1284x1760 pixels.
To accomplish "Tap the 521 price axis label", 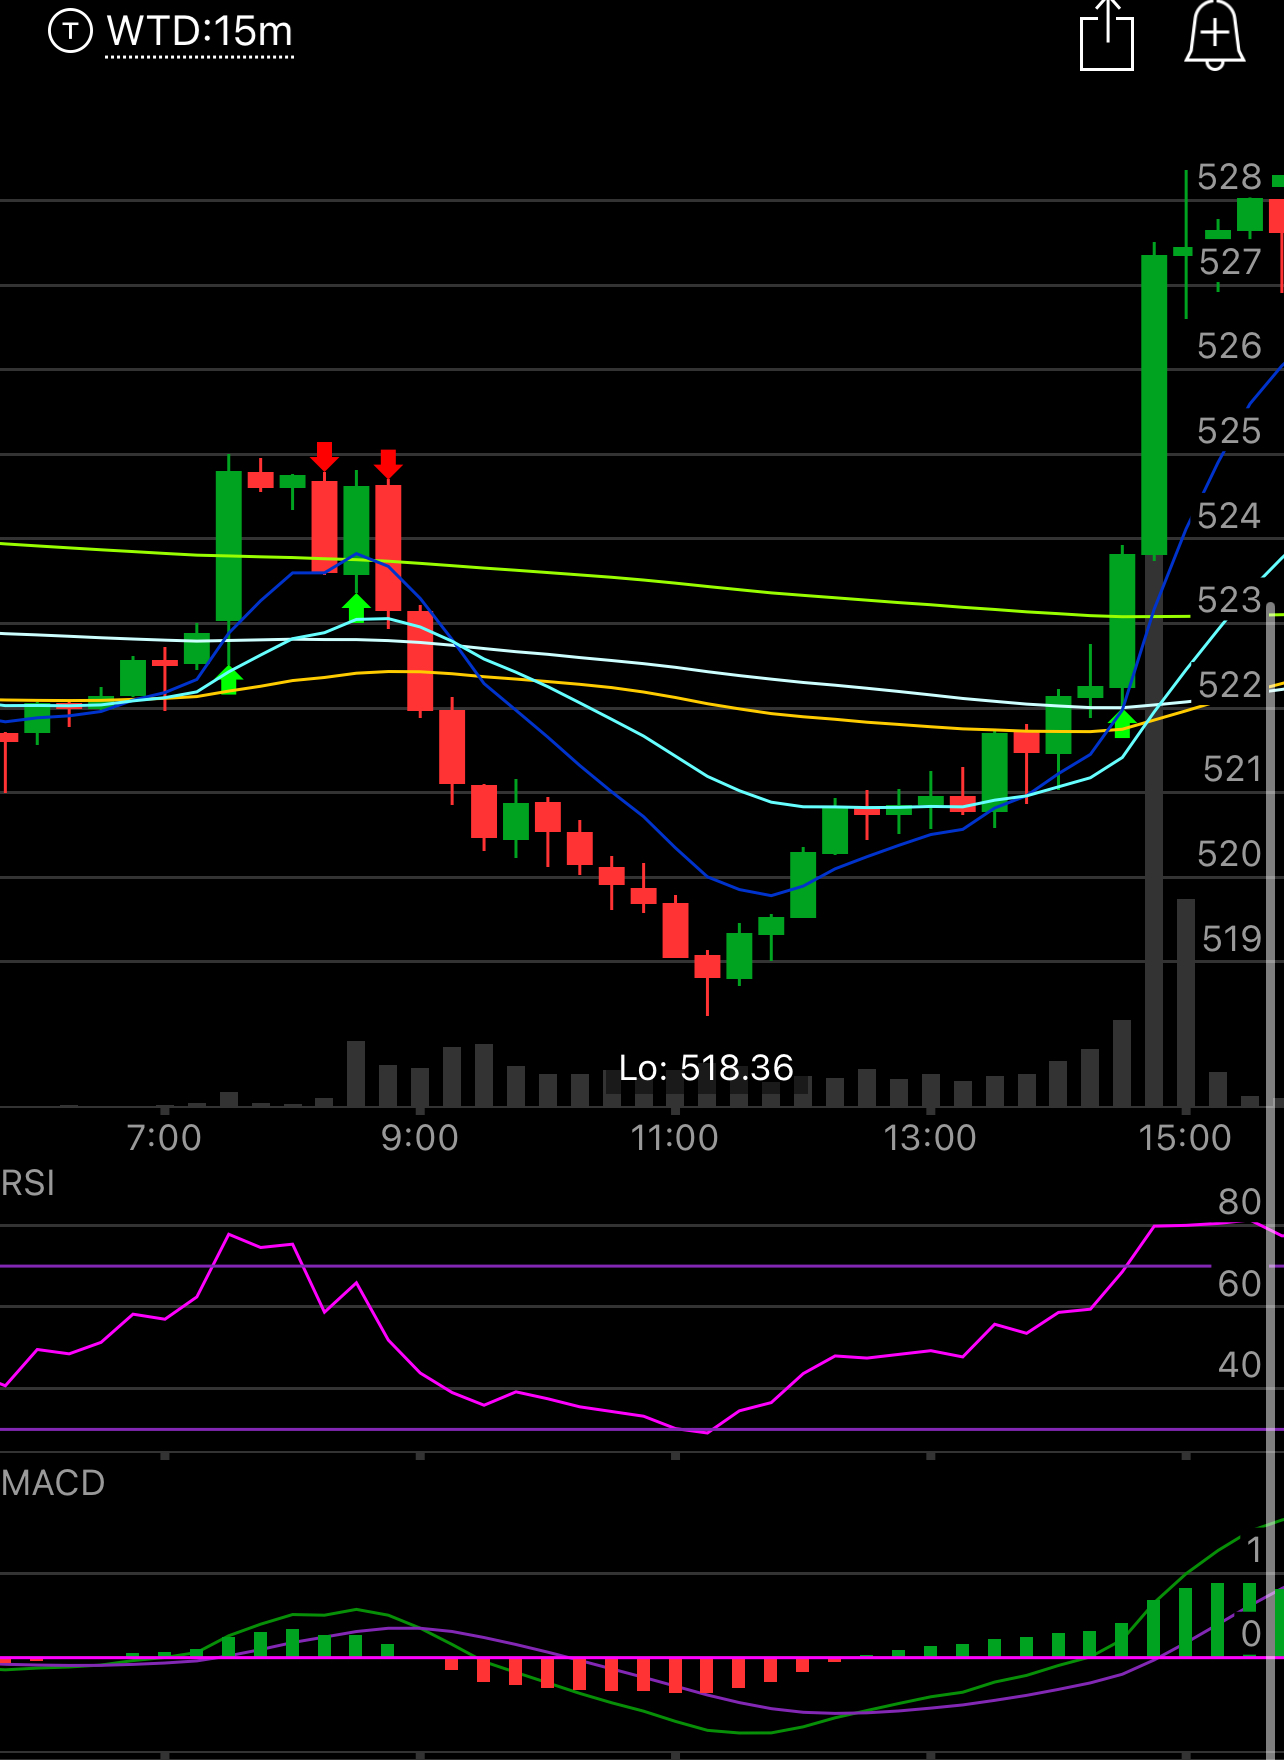I will [1232, 769].
